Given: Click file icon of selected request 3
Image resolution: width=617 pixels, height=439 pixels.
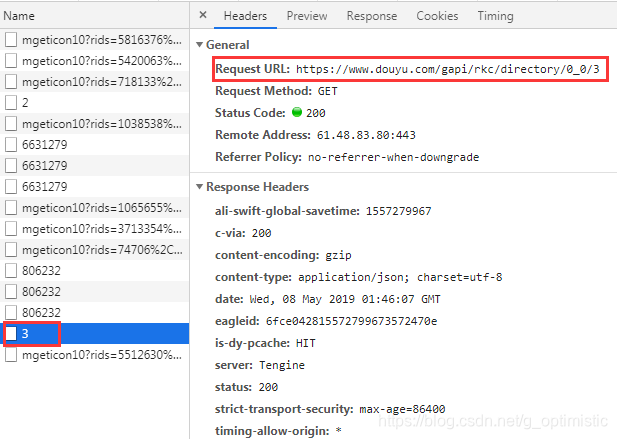Looking at the screenshot, I should (x=11, y=334).
